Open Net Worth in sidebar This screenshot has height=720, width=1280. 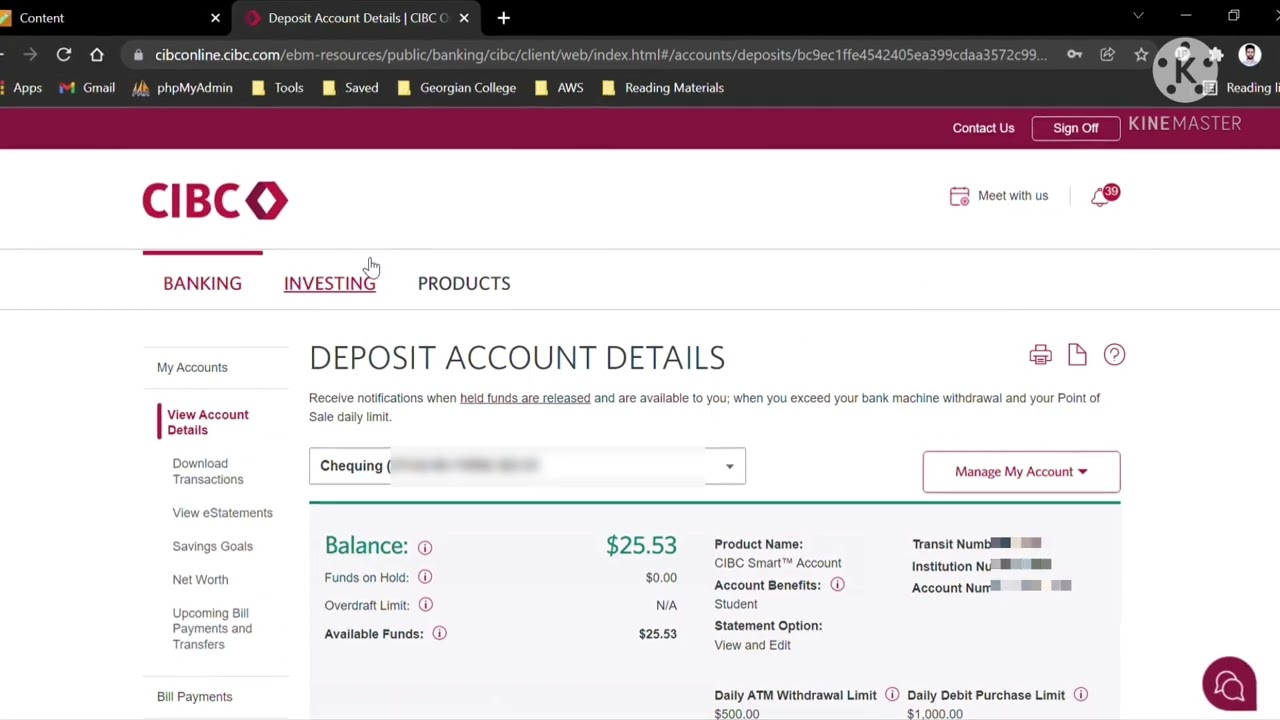tap(200, 580)
